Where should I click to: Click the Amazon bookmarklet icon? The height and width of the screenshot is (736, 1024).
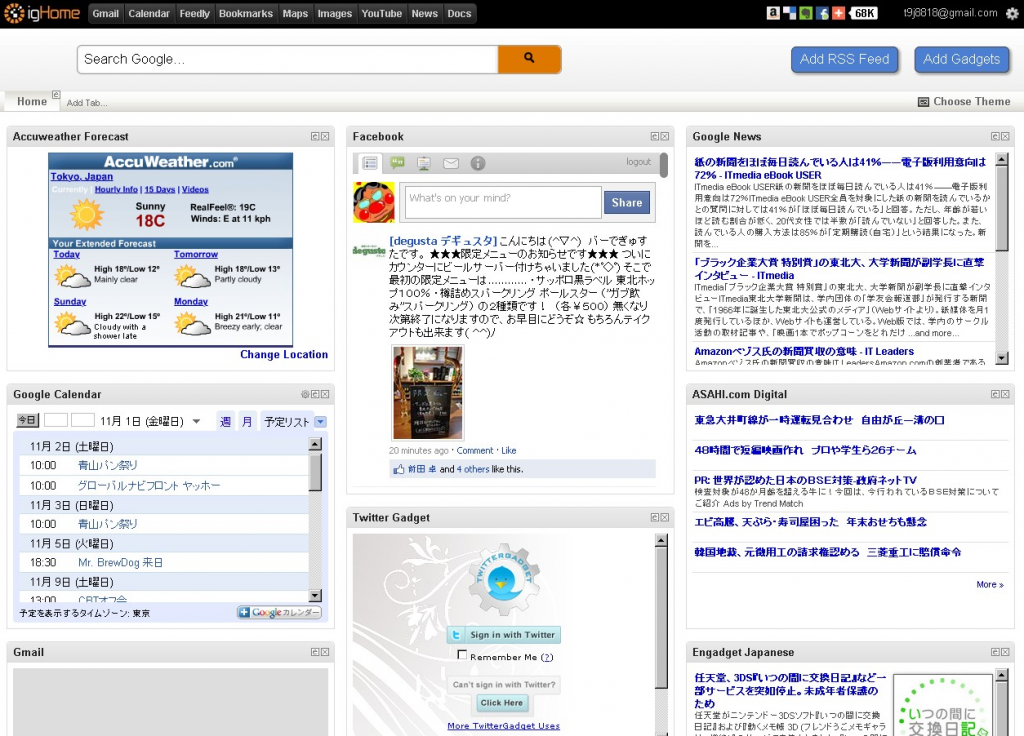[x=773, y=13]
